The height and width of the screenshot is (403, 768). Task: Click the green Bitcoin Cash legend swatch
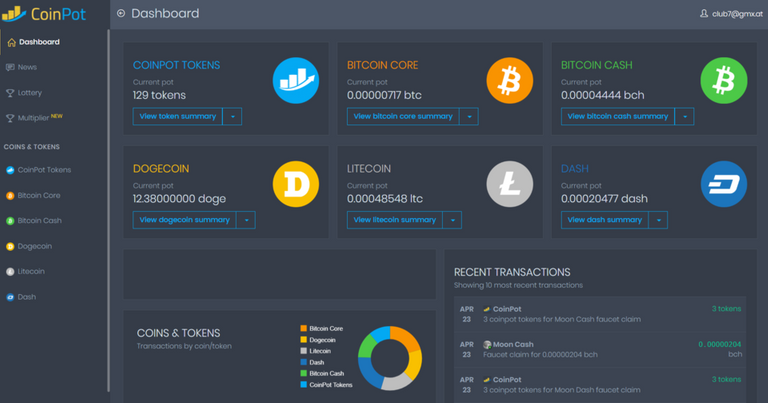coord(304,374)
